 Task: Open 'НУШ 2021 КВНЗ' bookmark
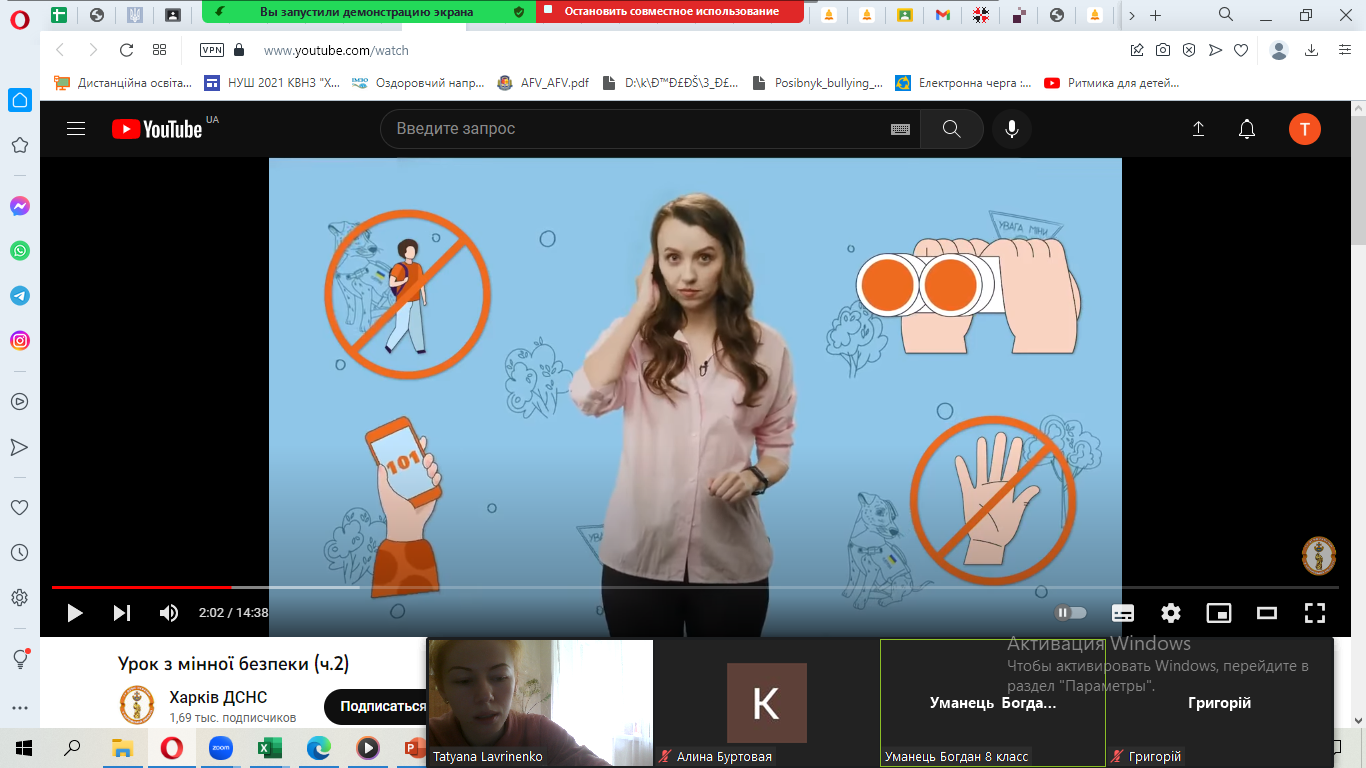coord(272,83)
